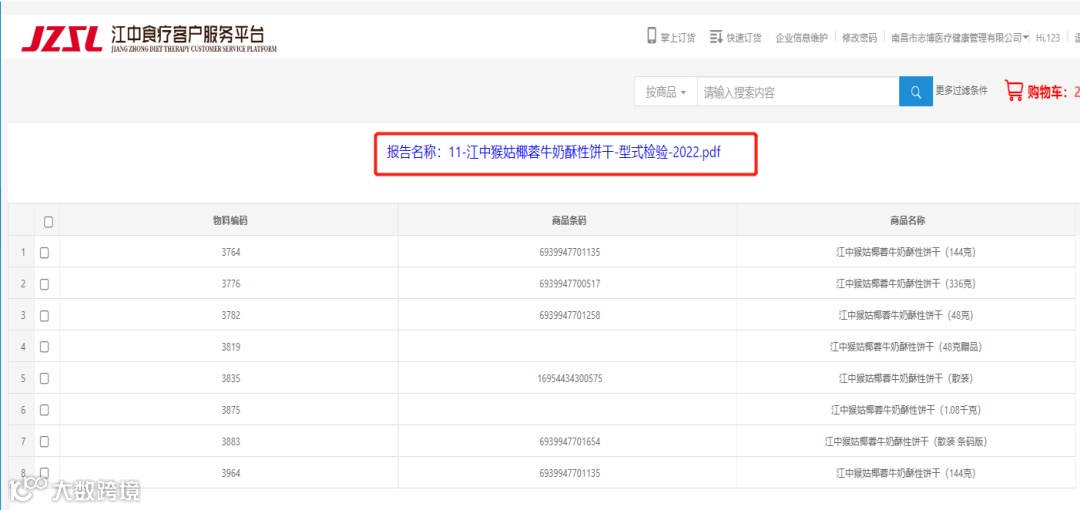1080x510 pixels.
Task: Open the 按商品 search type dropdown
Action: point(665,92)
